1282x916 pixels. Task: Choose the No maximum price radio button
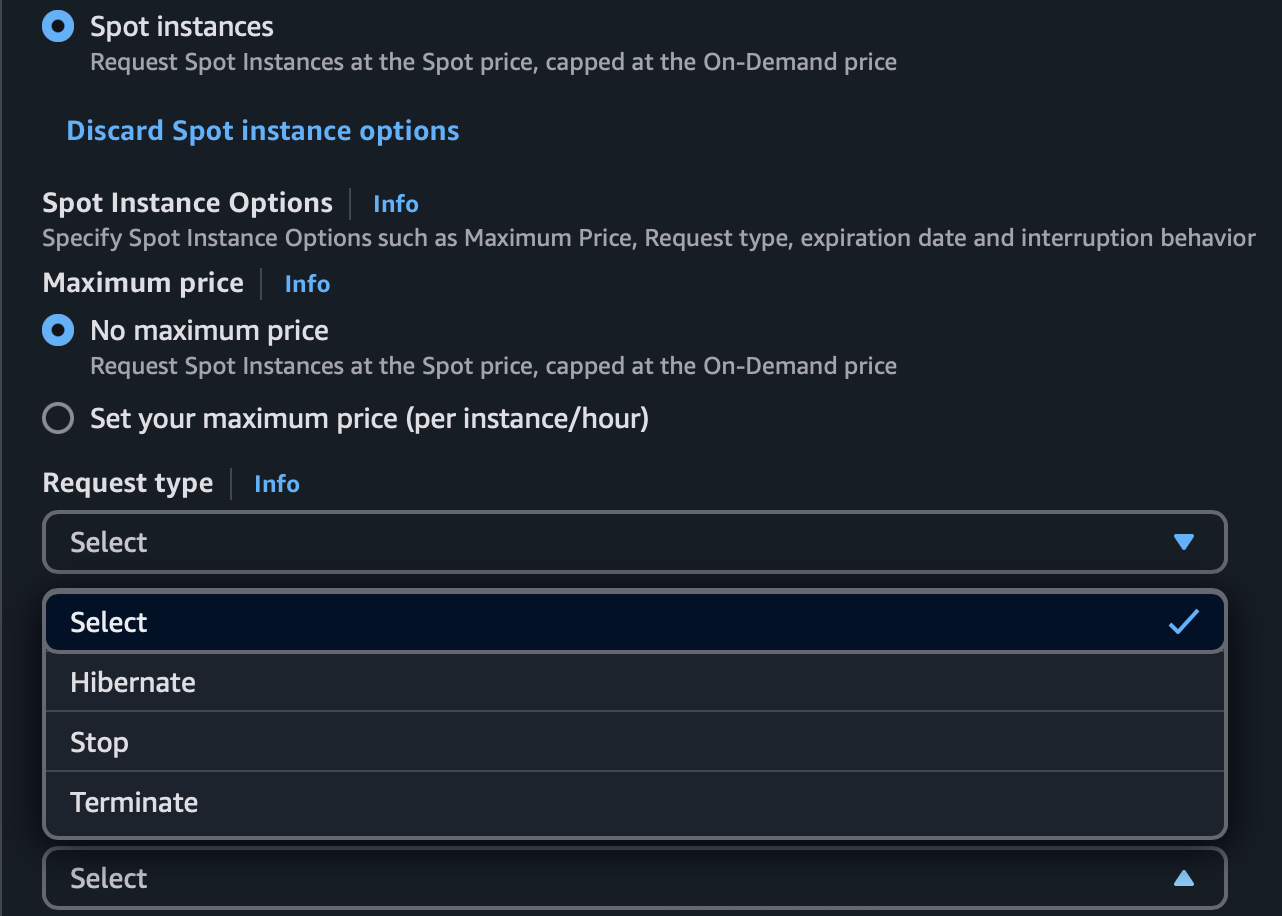click(x=58, y=330)
